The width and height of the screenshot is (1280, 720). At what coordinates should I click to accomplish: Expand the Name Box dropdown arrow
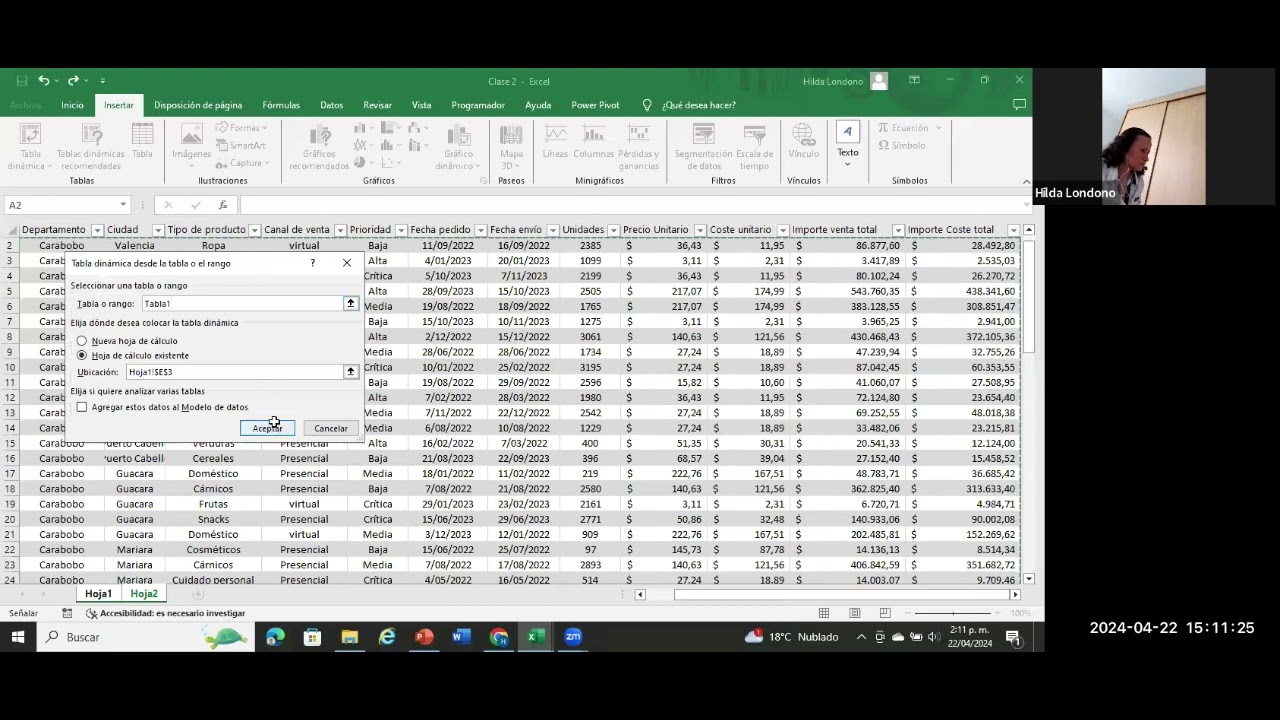click(123, 205)
